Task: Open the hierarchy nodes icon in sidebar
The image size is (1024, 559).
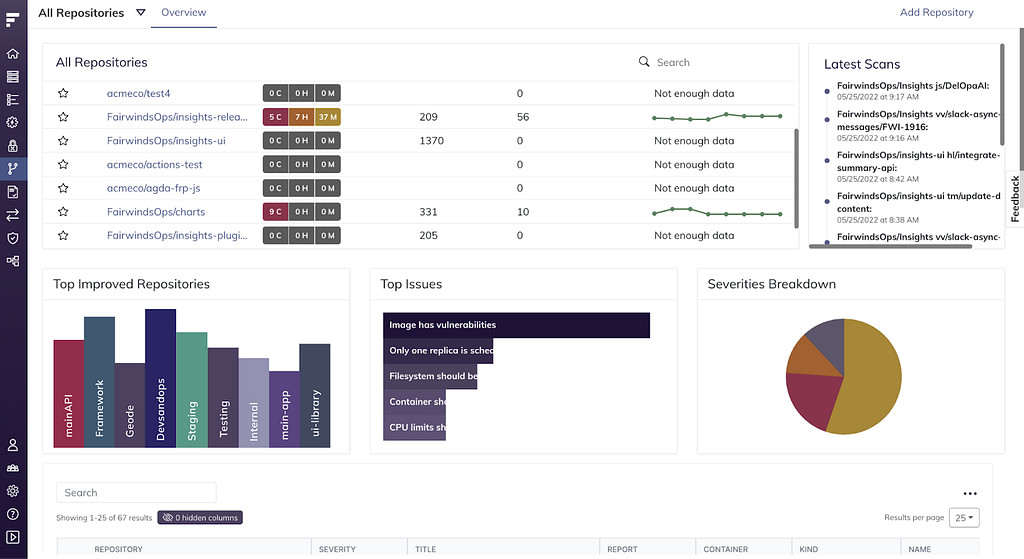Action: [12, 261]
